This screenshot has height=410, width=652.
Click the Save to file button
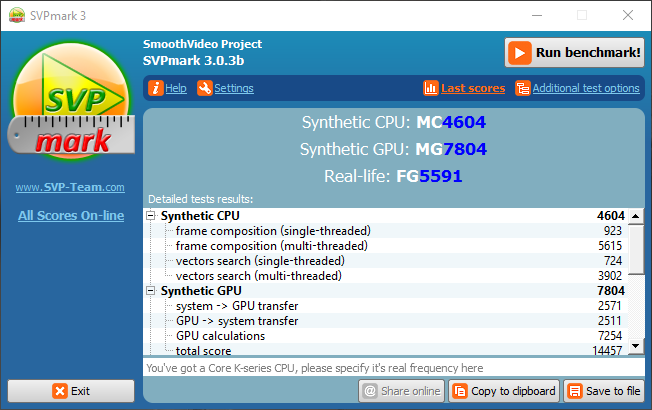point(604,391)
